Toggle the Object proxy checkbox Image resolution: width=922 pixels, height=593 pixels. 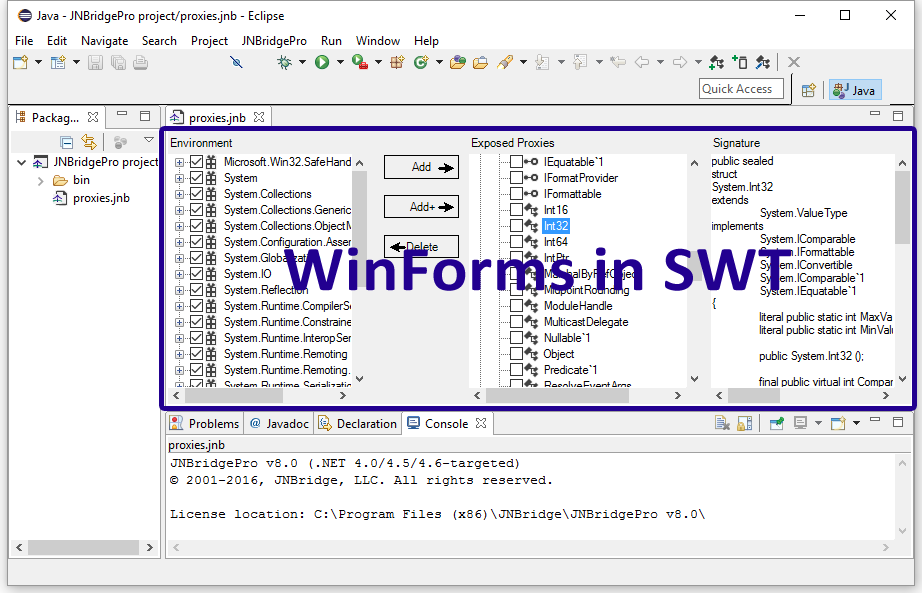coord(516,354)
